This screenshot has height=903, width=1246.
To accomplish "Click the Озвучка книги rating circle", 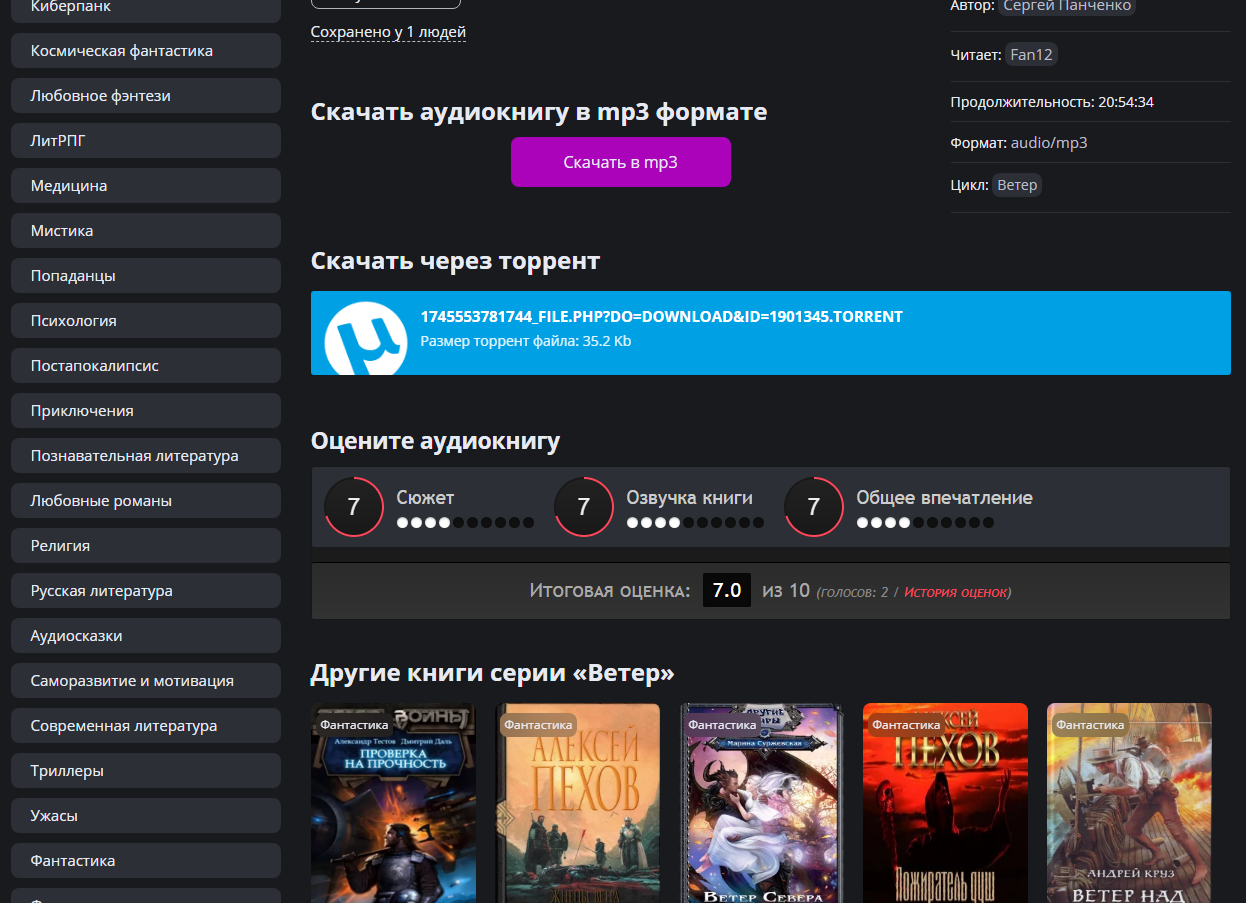I will [584, 507].
